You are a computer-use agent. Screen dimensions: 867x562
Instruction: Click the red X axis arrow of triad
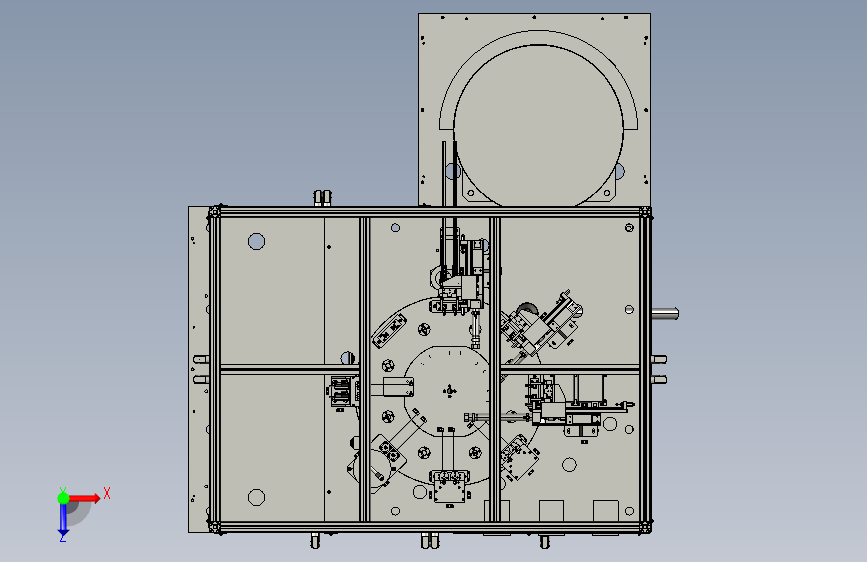coord(84,498)
